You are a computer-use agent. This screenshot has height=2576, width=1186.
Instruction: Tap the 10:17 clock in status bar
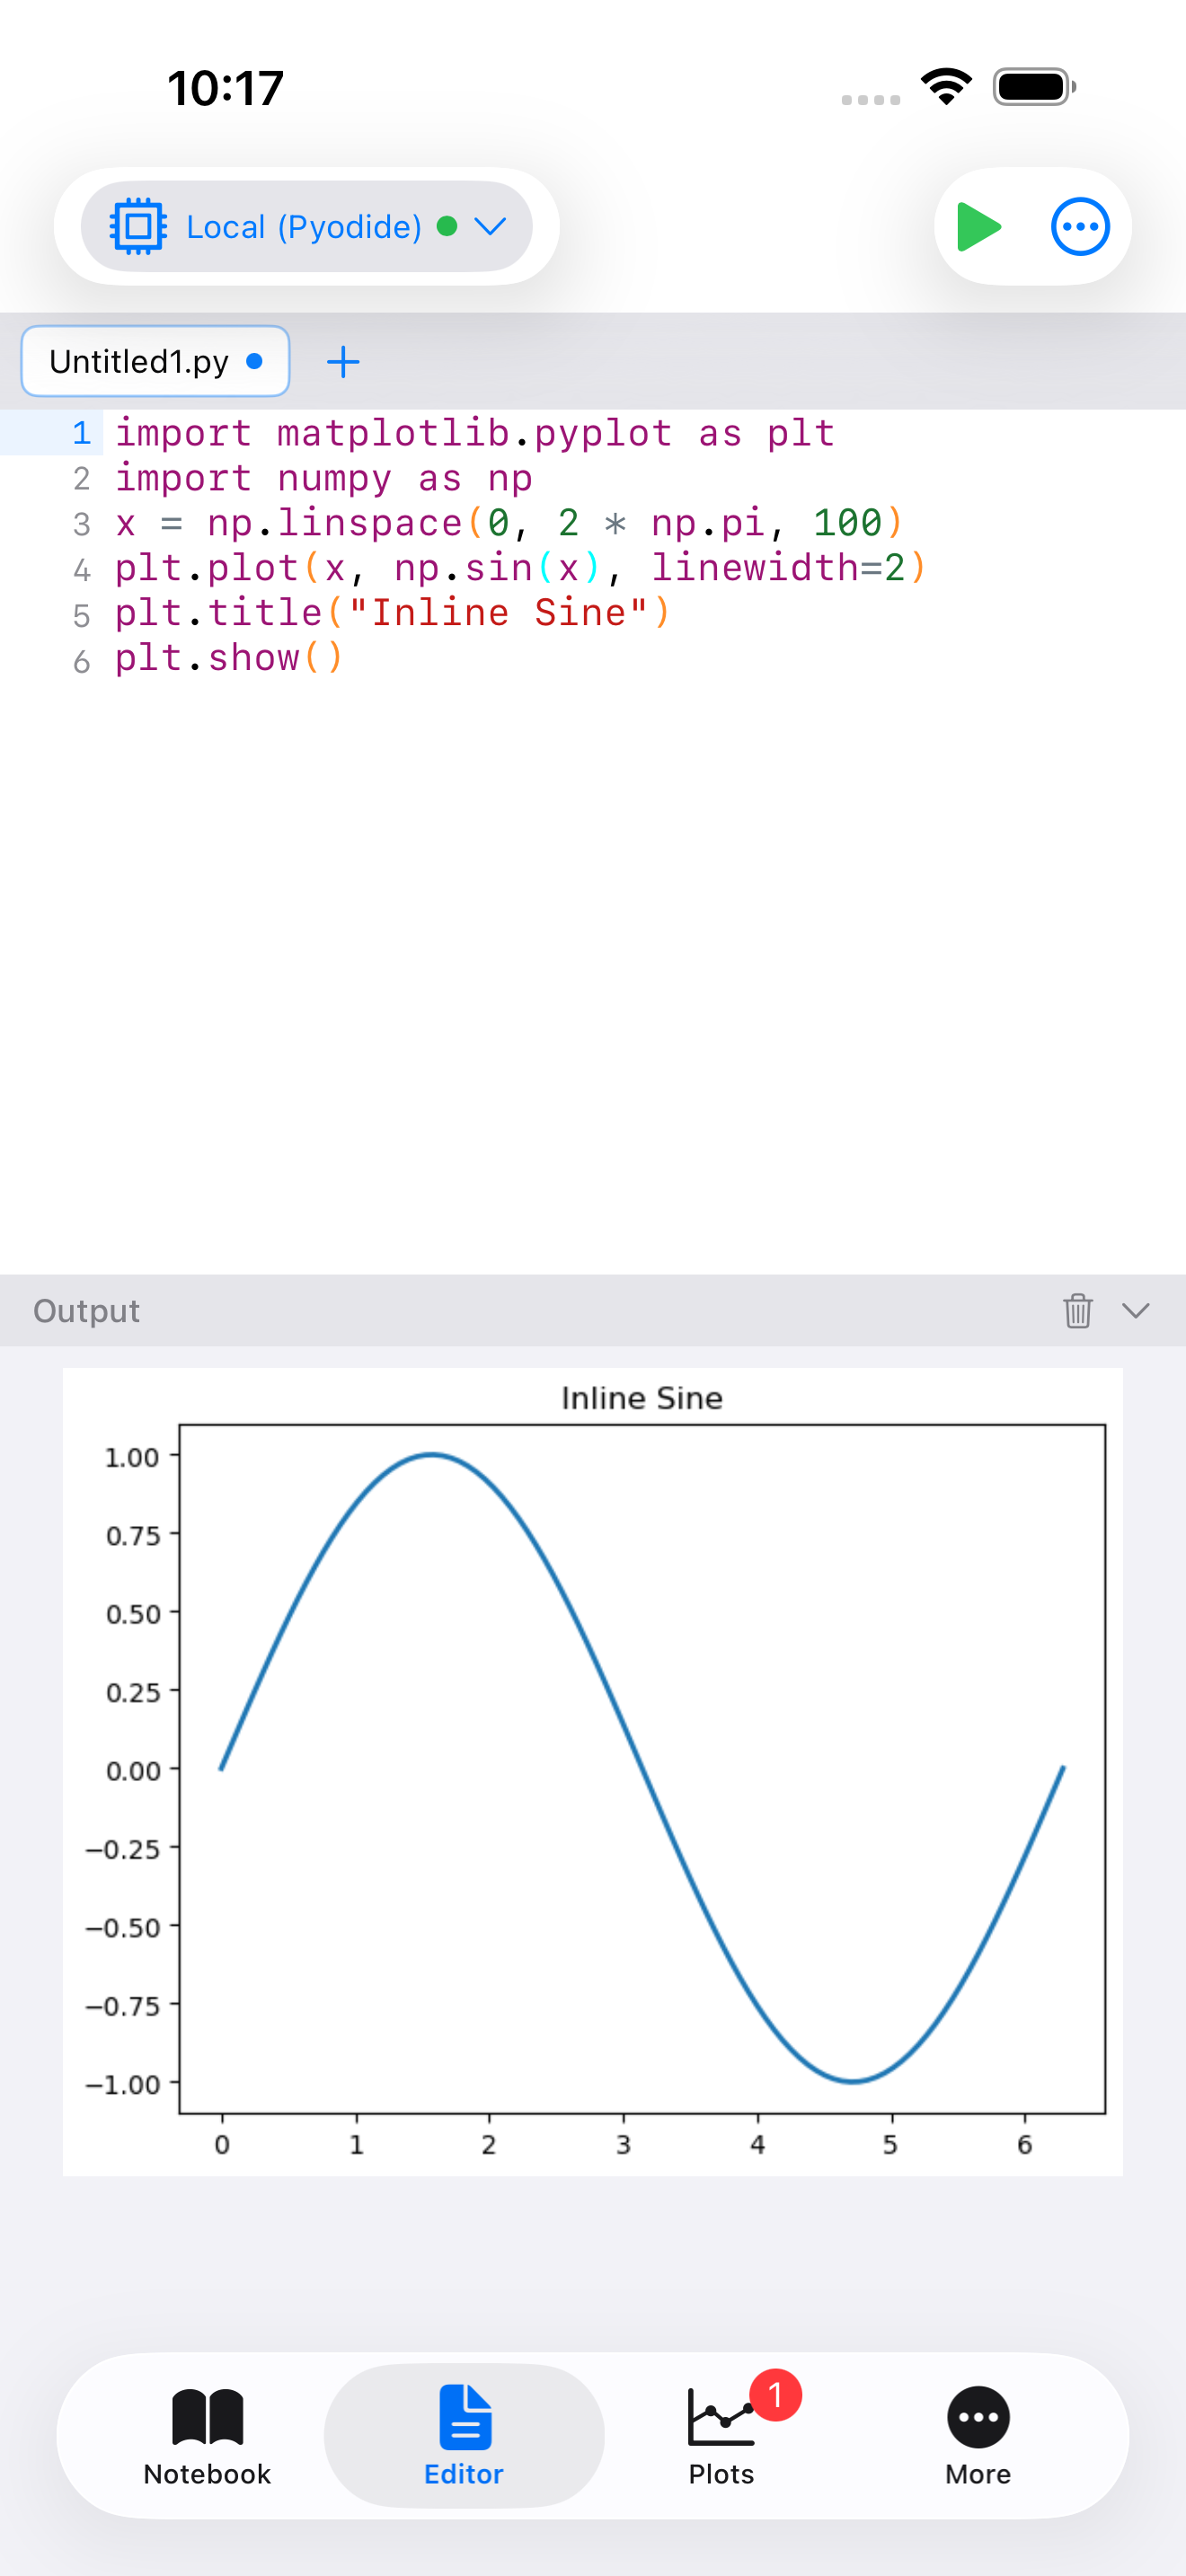(226, 88)
